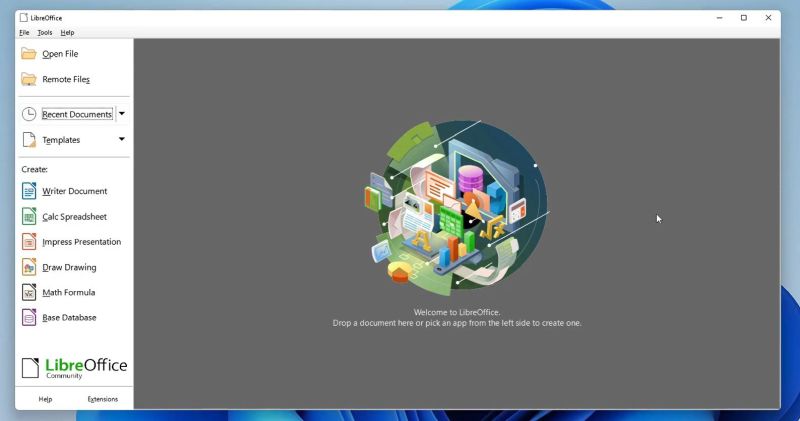Click the Extensions button
The image size is (800, 421).
click(103, 399)
